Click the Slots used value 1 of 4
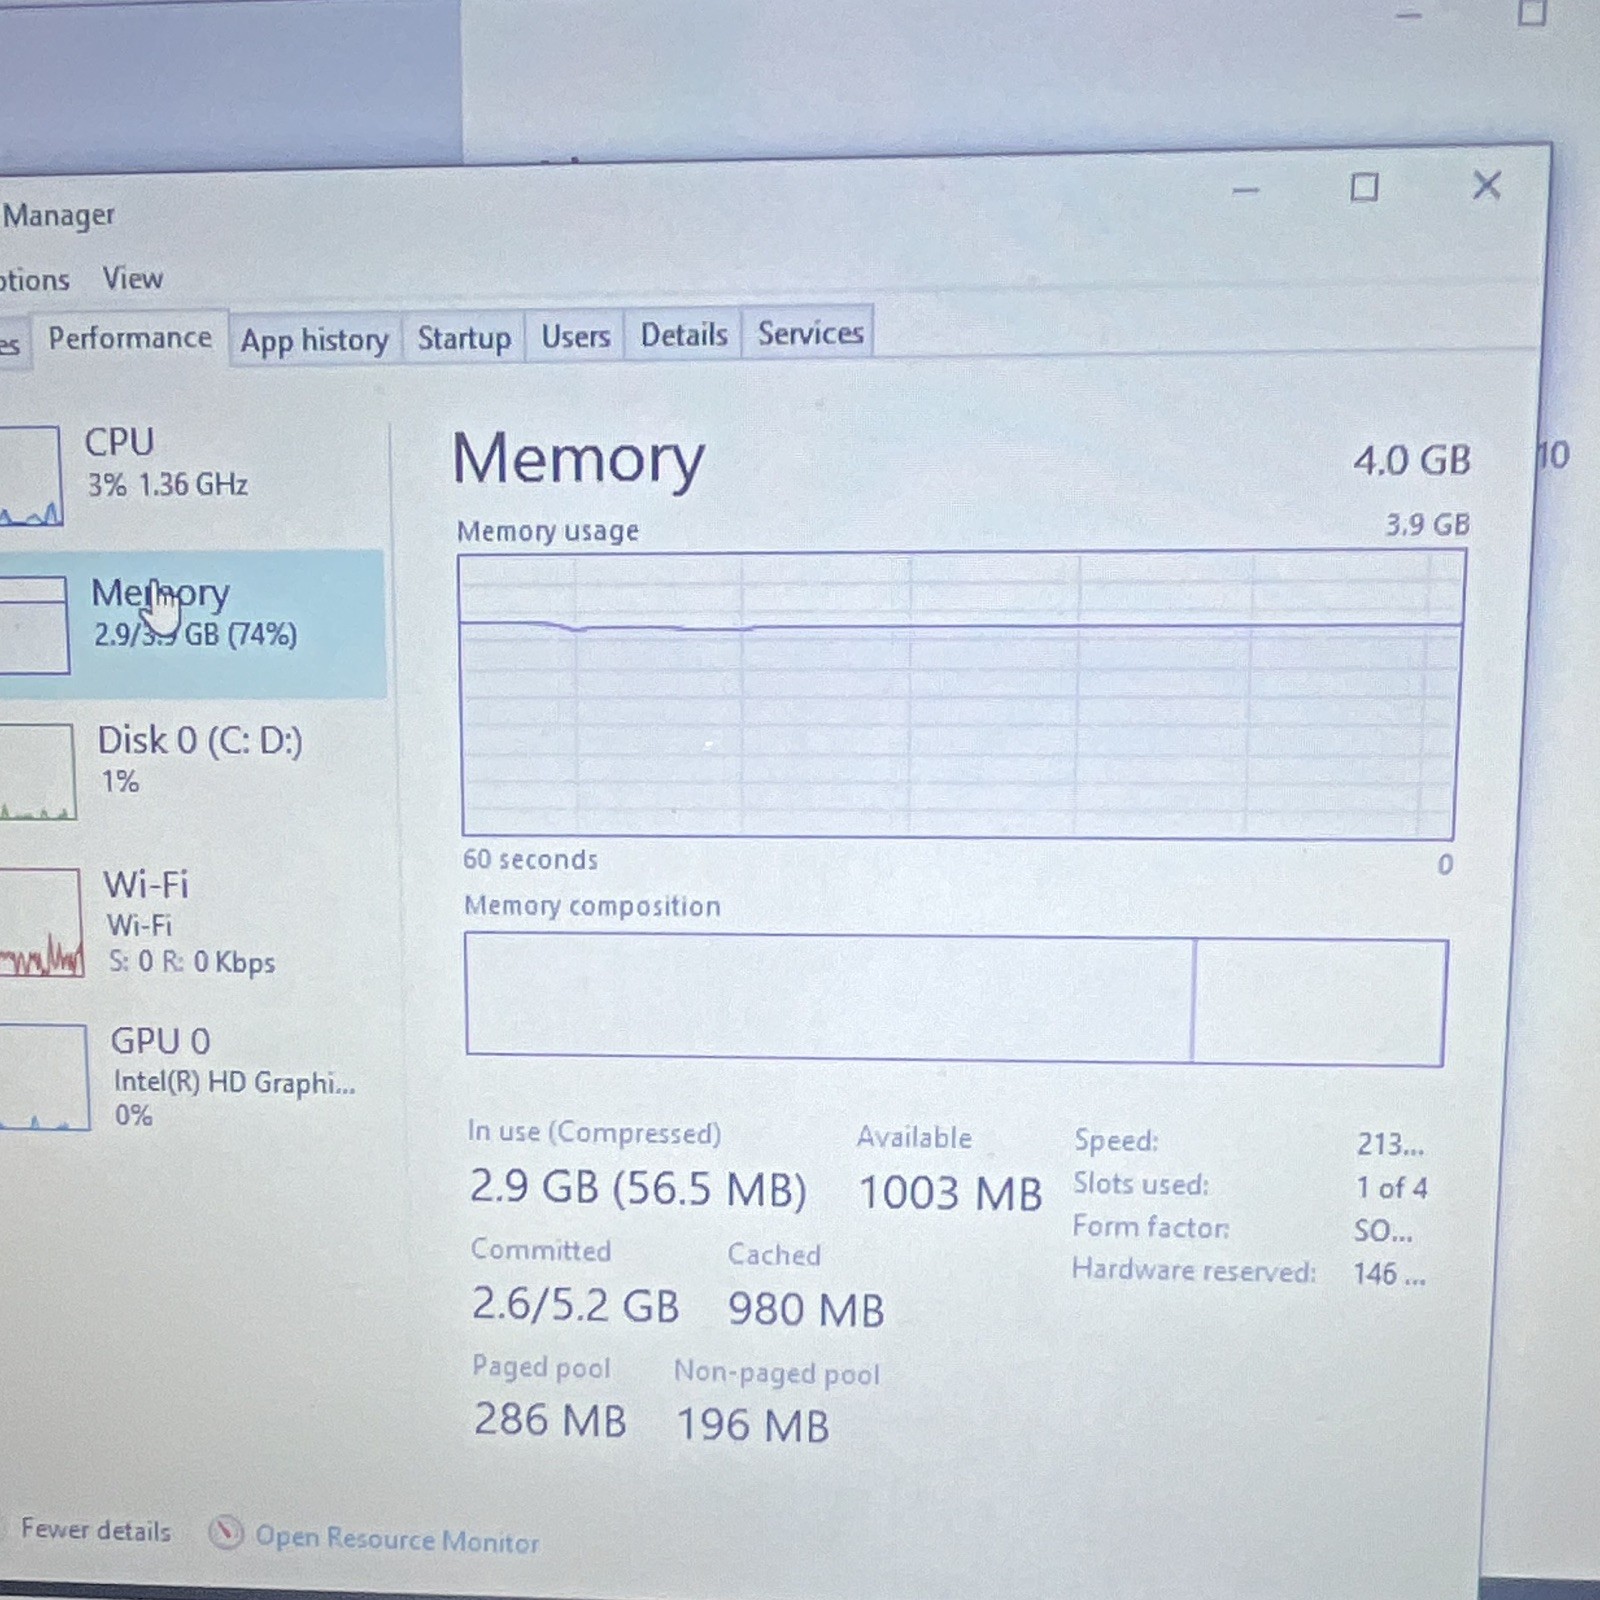Image resolution: width=1600 pixels, height=1600 pixels. click(x=1391, y=1188)
